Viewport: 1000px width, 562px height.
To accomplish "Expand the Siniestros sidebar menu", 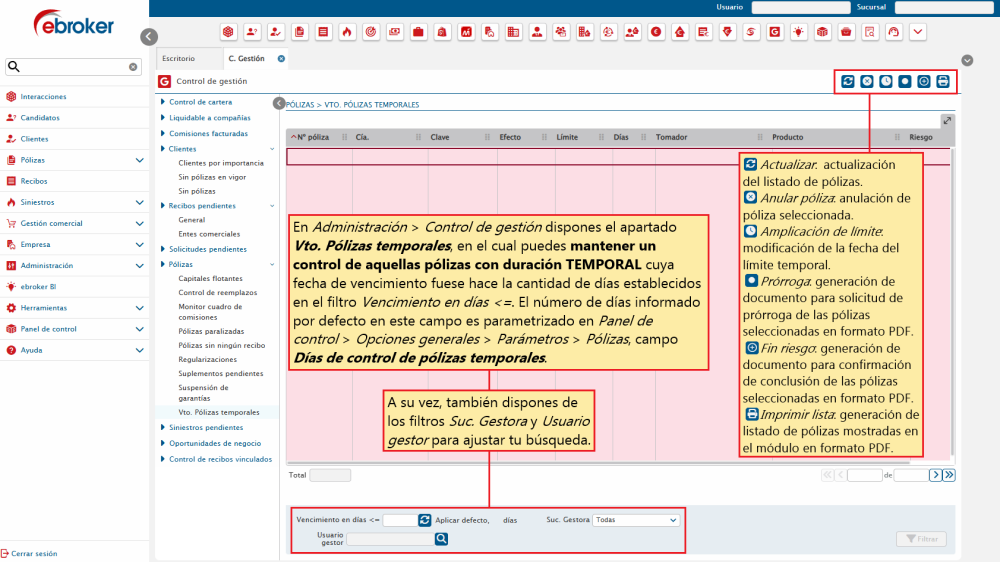I will click(140, 202).
